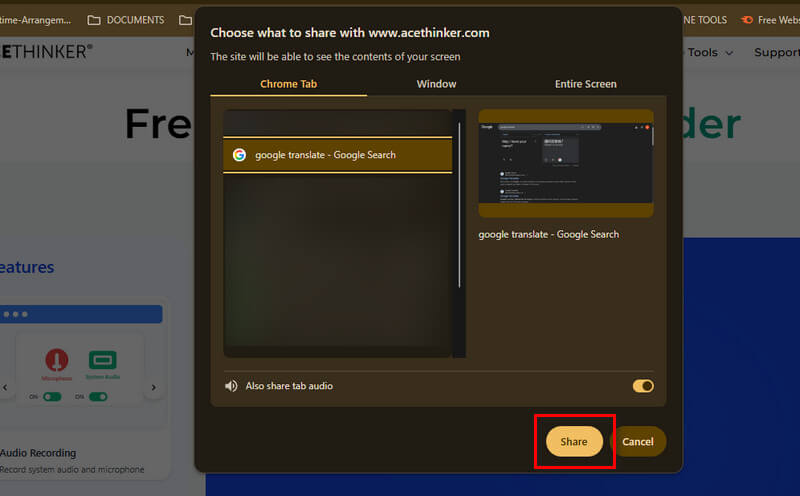Screen dimensions: 800x496
Task: Select the Chrome Tab tab
Action: tap(288, 84)
